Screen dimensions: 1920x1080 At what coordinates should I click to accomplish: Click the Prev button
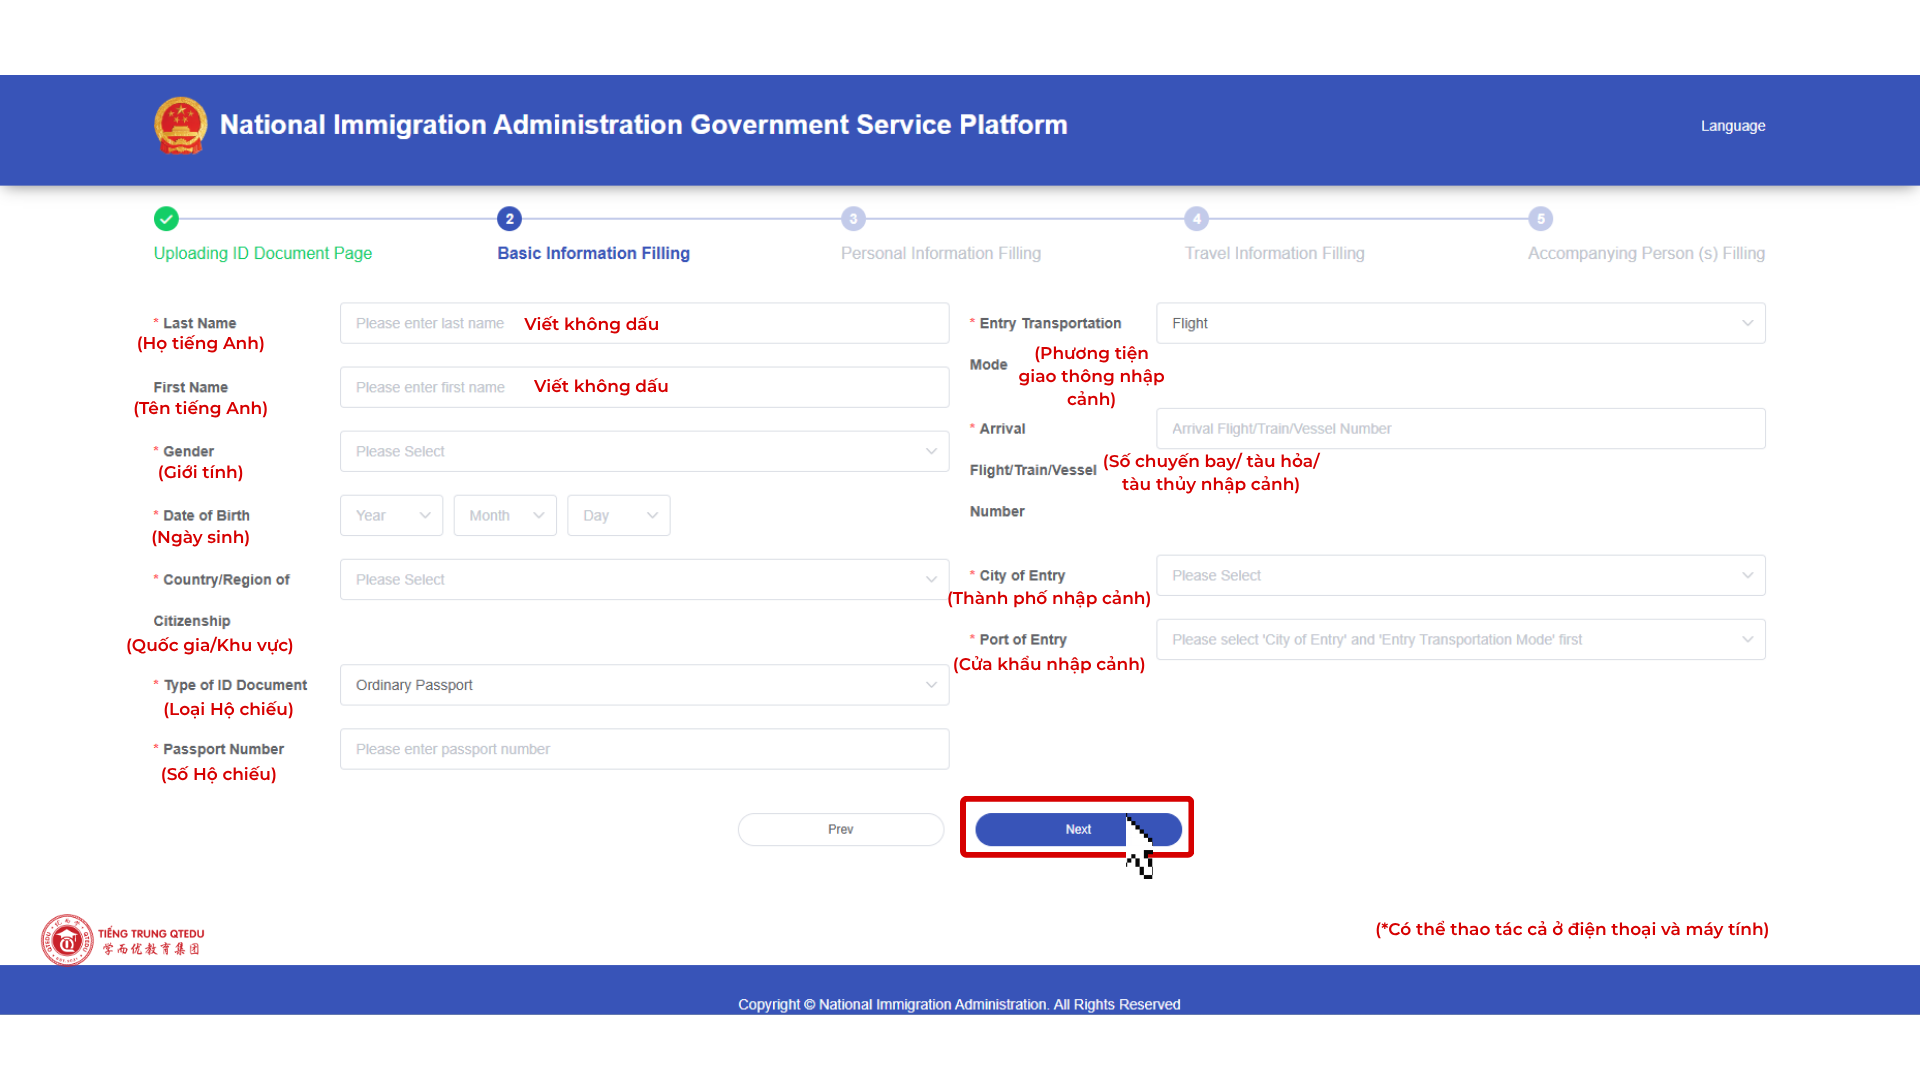(841, 829)
